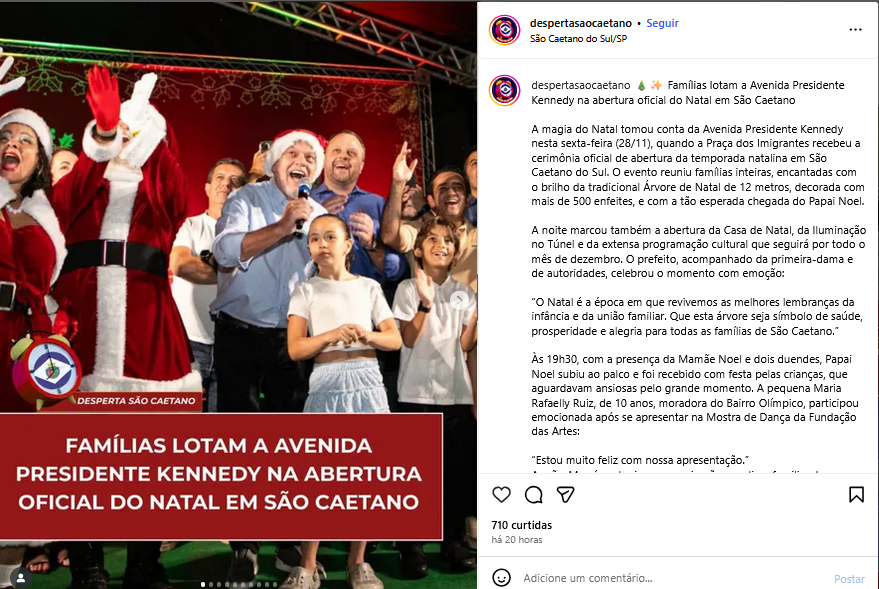Select the first carousel indicator dot
The width and height of the screenshot is (879, 589).
coord(203,585)
